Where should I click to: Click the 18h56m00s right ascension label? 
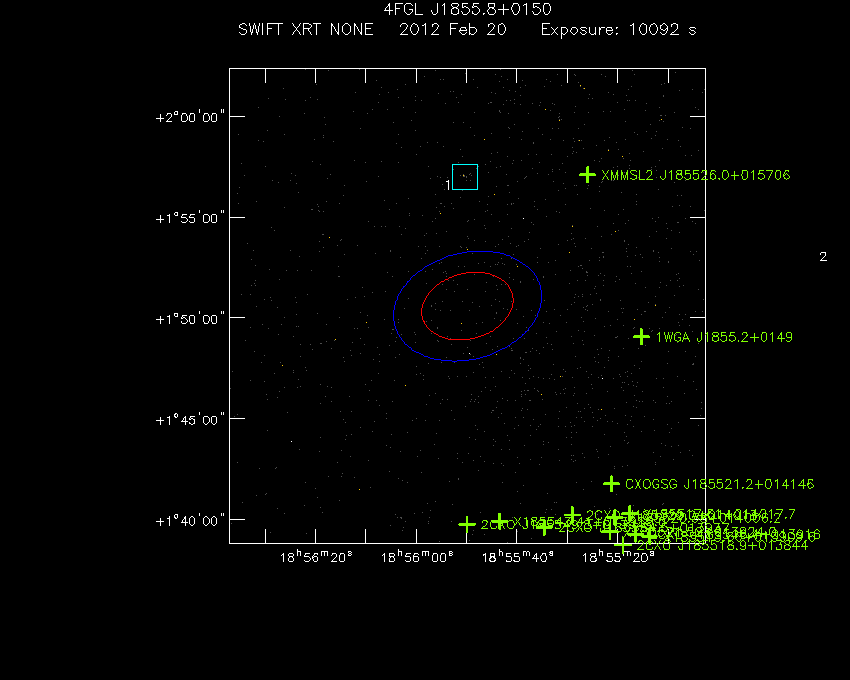click(x=417, y=557)
